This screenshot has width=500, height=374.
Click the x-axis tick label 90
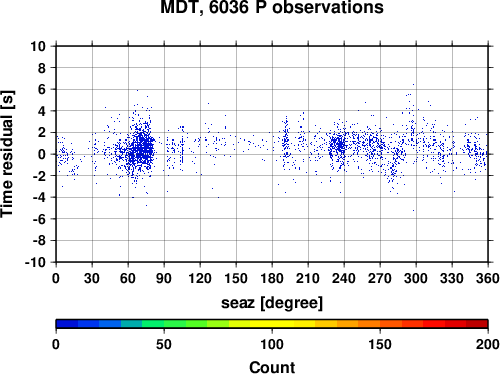[x=164, y=278]
